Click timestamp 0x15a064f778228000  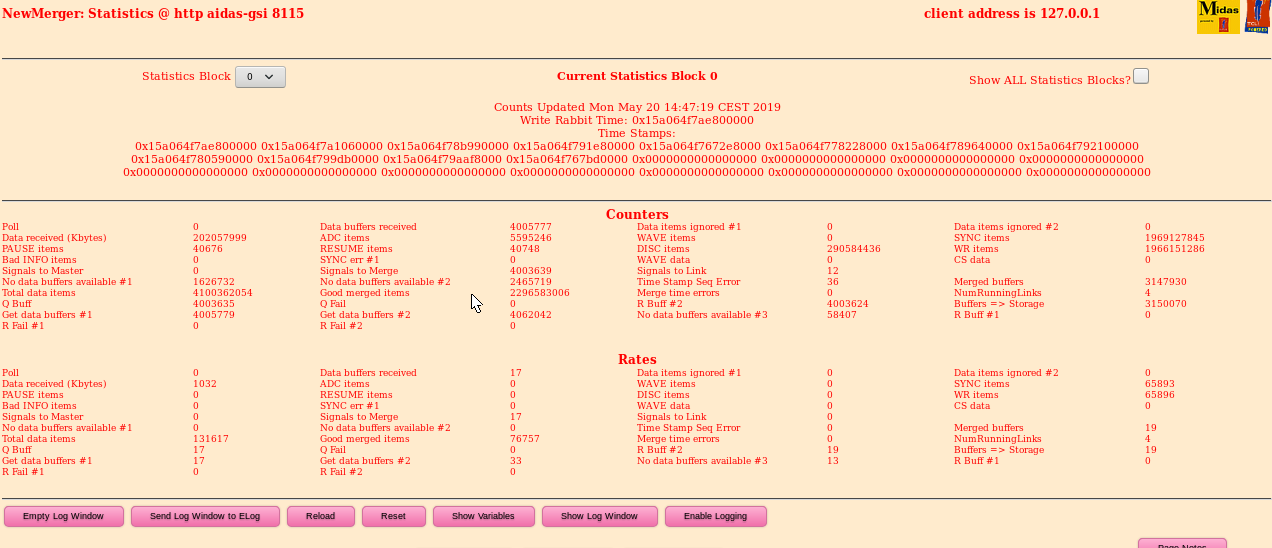point(826,146)
